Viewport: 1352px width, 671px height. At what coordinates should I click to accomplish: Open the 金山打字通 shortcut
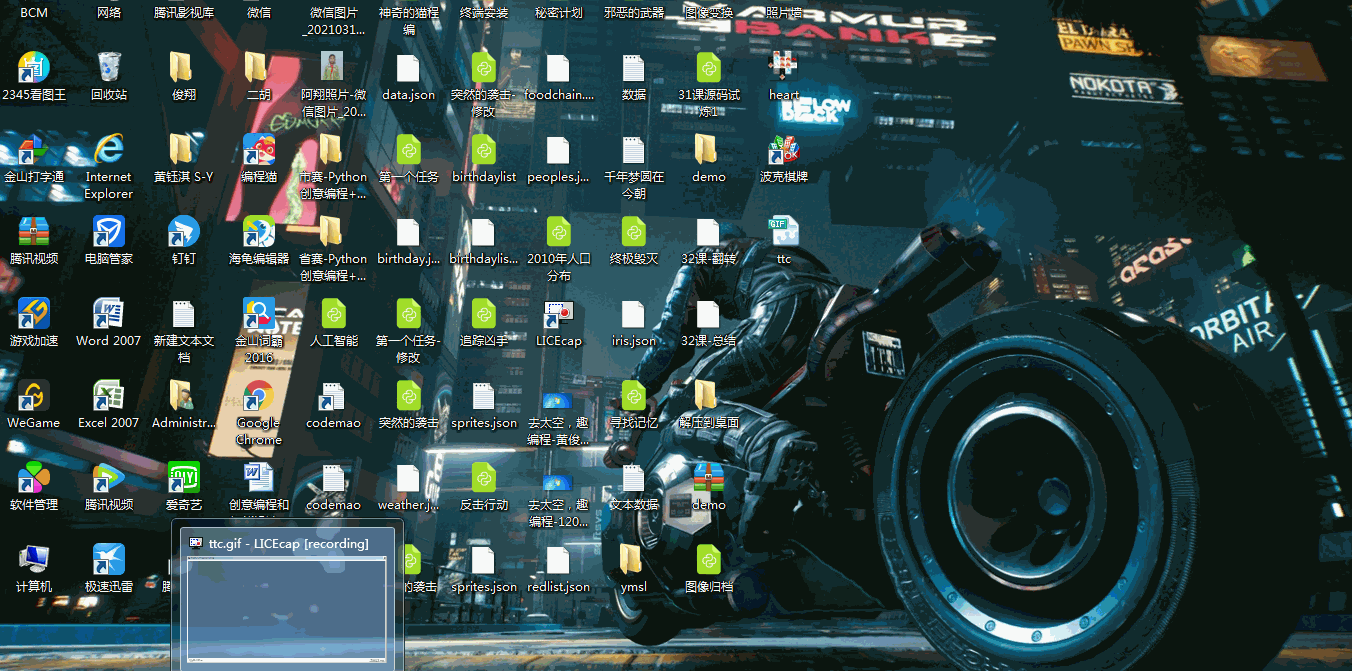pos(34,150)
